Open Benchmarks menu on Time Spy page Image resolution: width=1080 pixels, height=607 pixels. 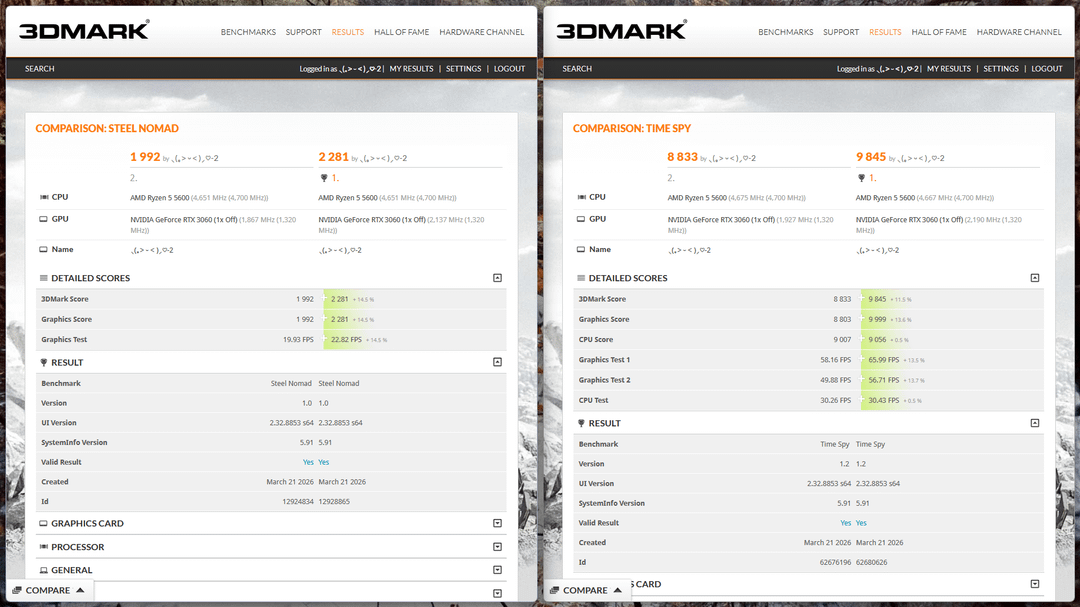tap(785, 32)
